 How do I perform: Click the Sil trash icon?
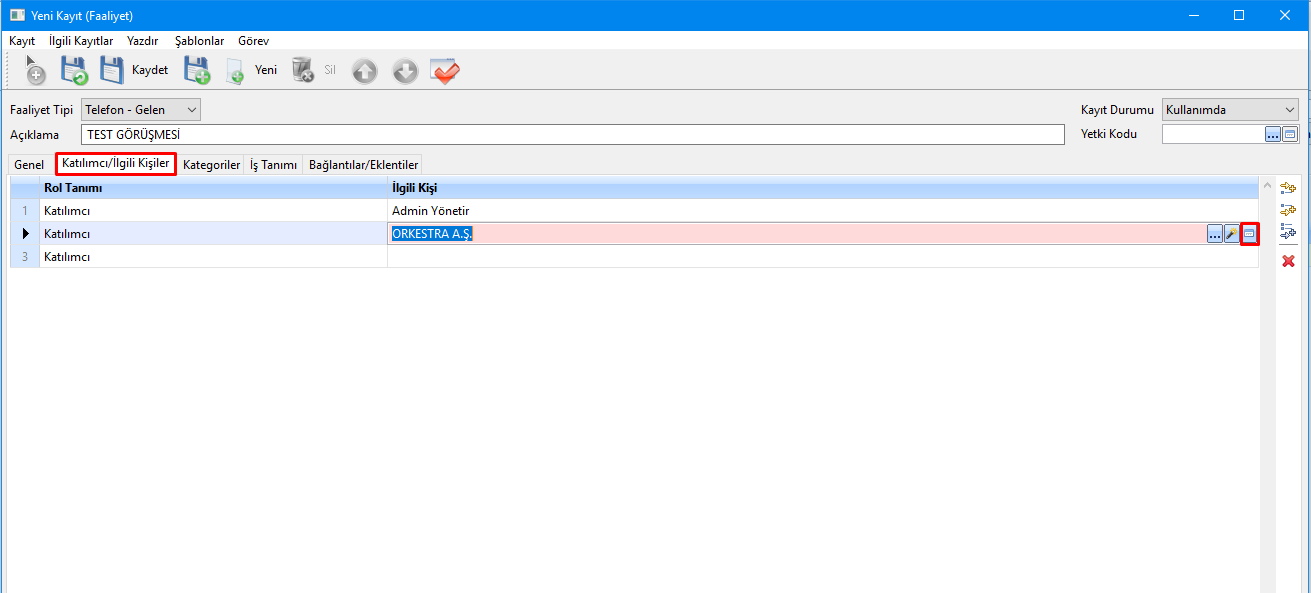pyautogui.click(x=314, y=70)
